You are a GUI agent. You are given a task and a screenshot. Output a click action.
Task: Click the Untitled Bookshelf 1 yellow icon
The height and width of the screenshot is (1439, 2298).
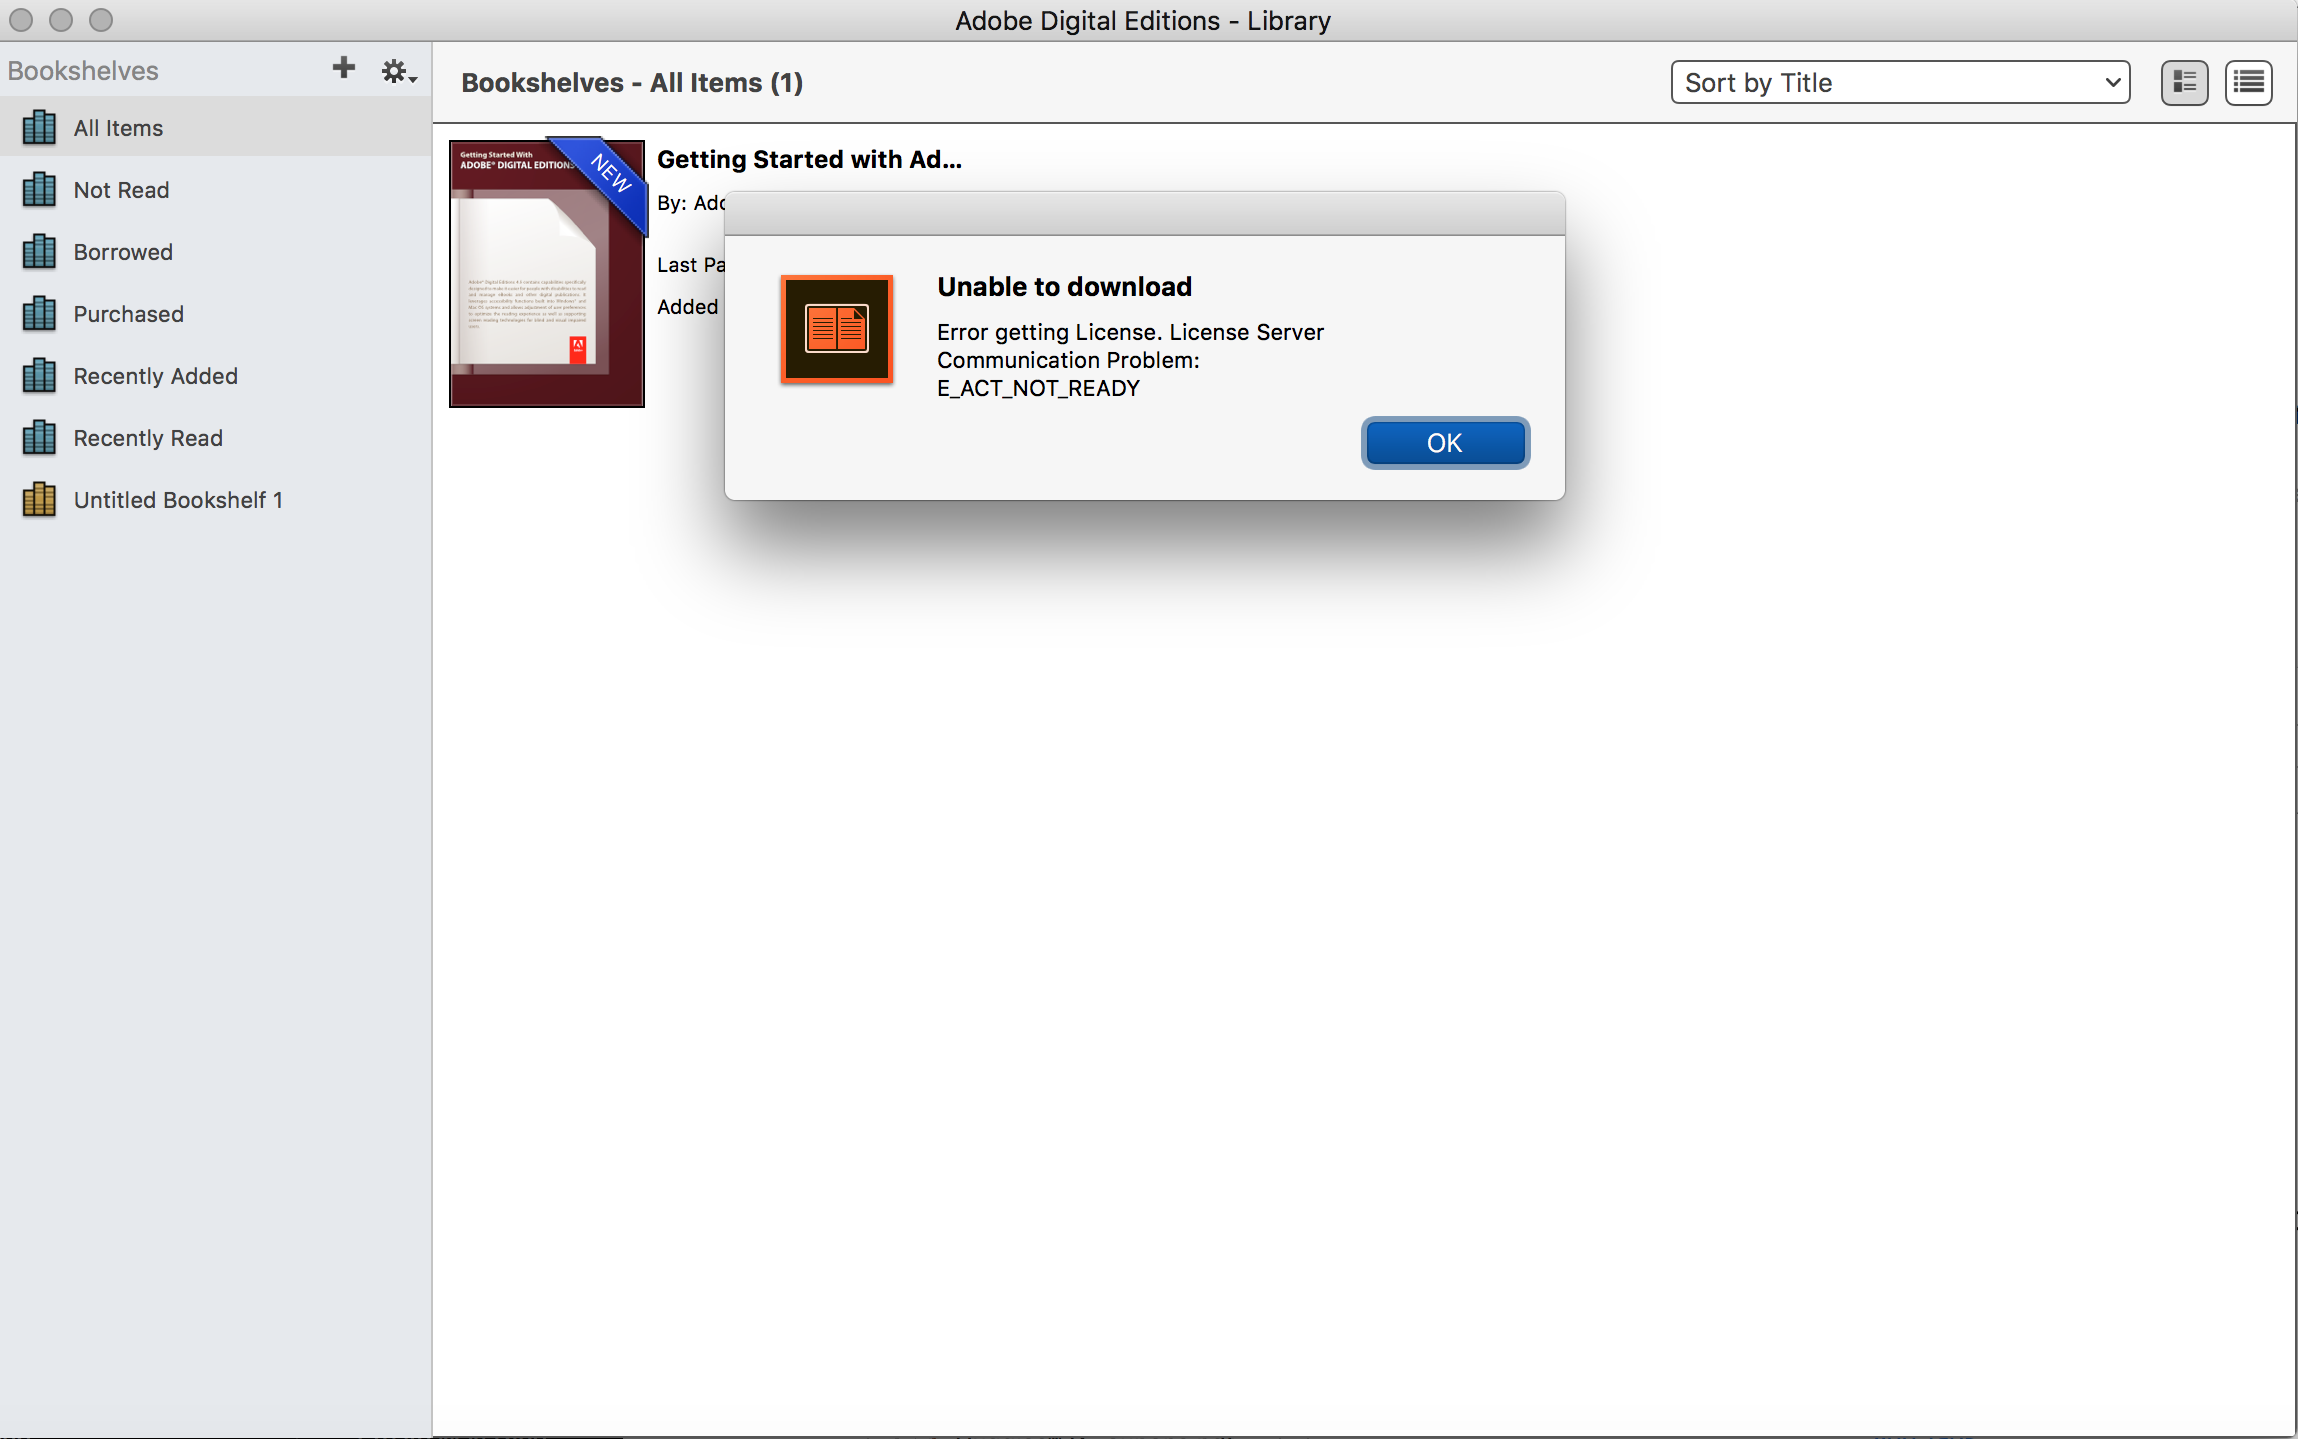pyautogui.click(x=39, y=499)
